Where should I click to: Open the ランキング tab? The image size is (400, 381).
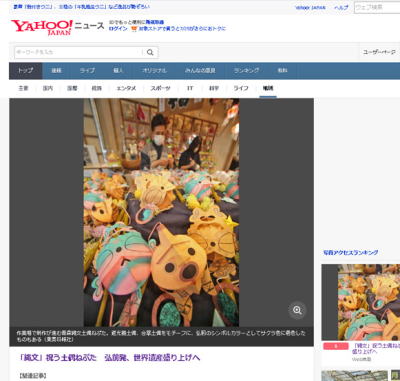coord(246,71)
